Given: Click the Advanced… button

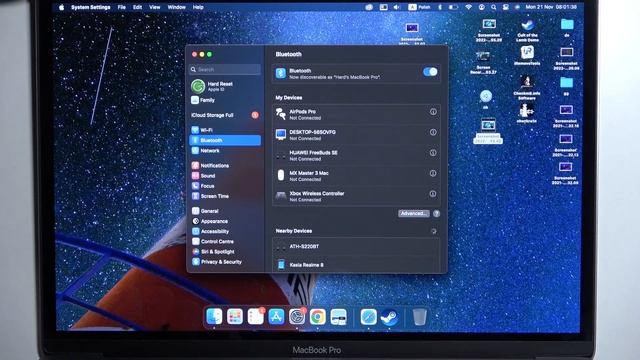Looking at the screenshot, I should [x=413, y=213].
